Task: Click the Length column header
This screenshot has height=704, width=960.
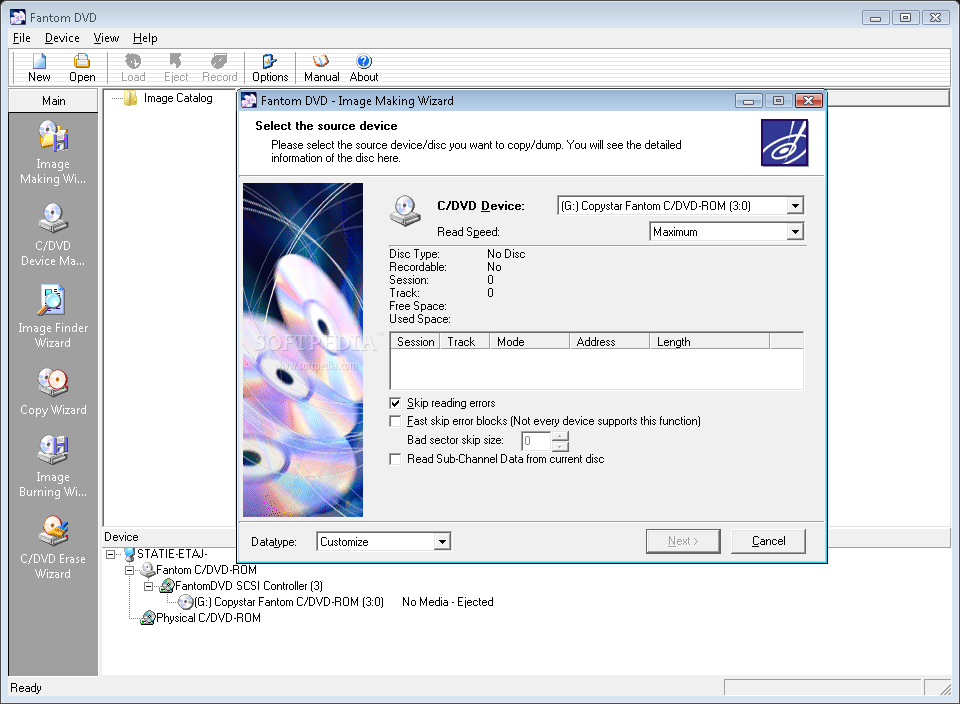Action: point(710,342)
